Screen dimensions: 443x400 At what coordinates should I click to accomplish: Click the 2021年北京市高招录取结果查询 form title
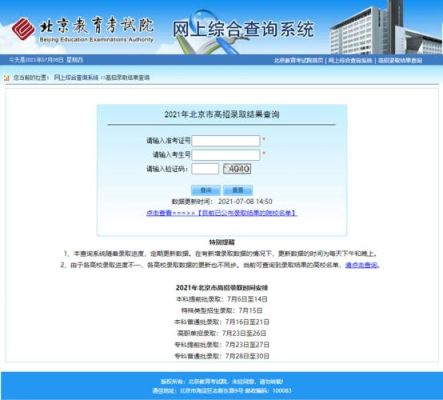222,114
